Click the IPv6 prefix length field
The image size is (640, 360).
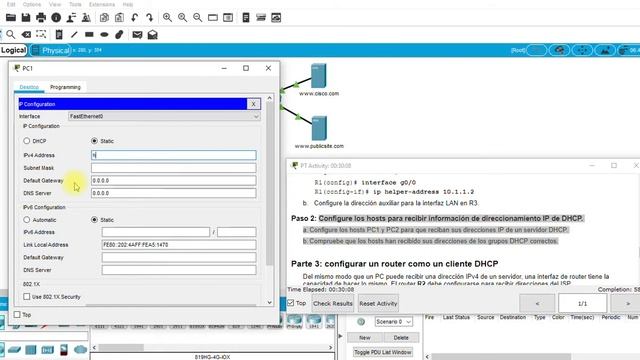[237, 232]
